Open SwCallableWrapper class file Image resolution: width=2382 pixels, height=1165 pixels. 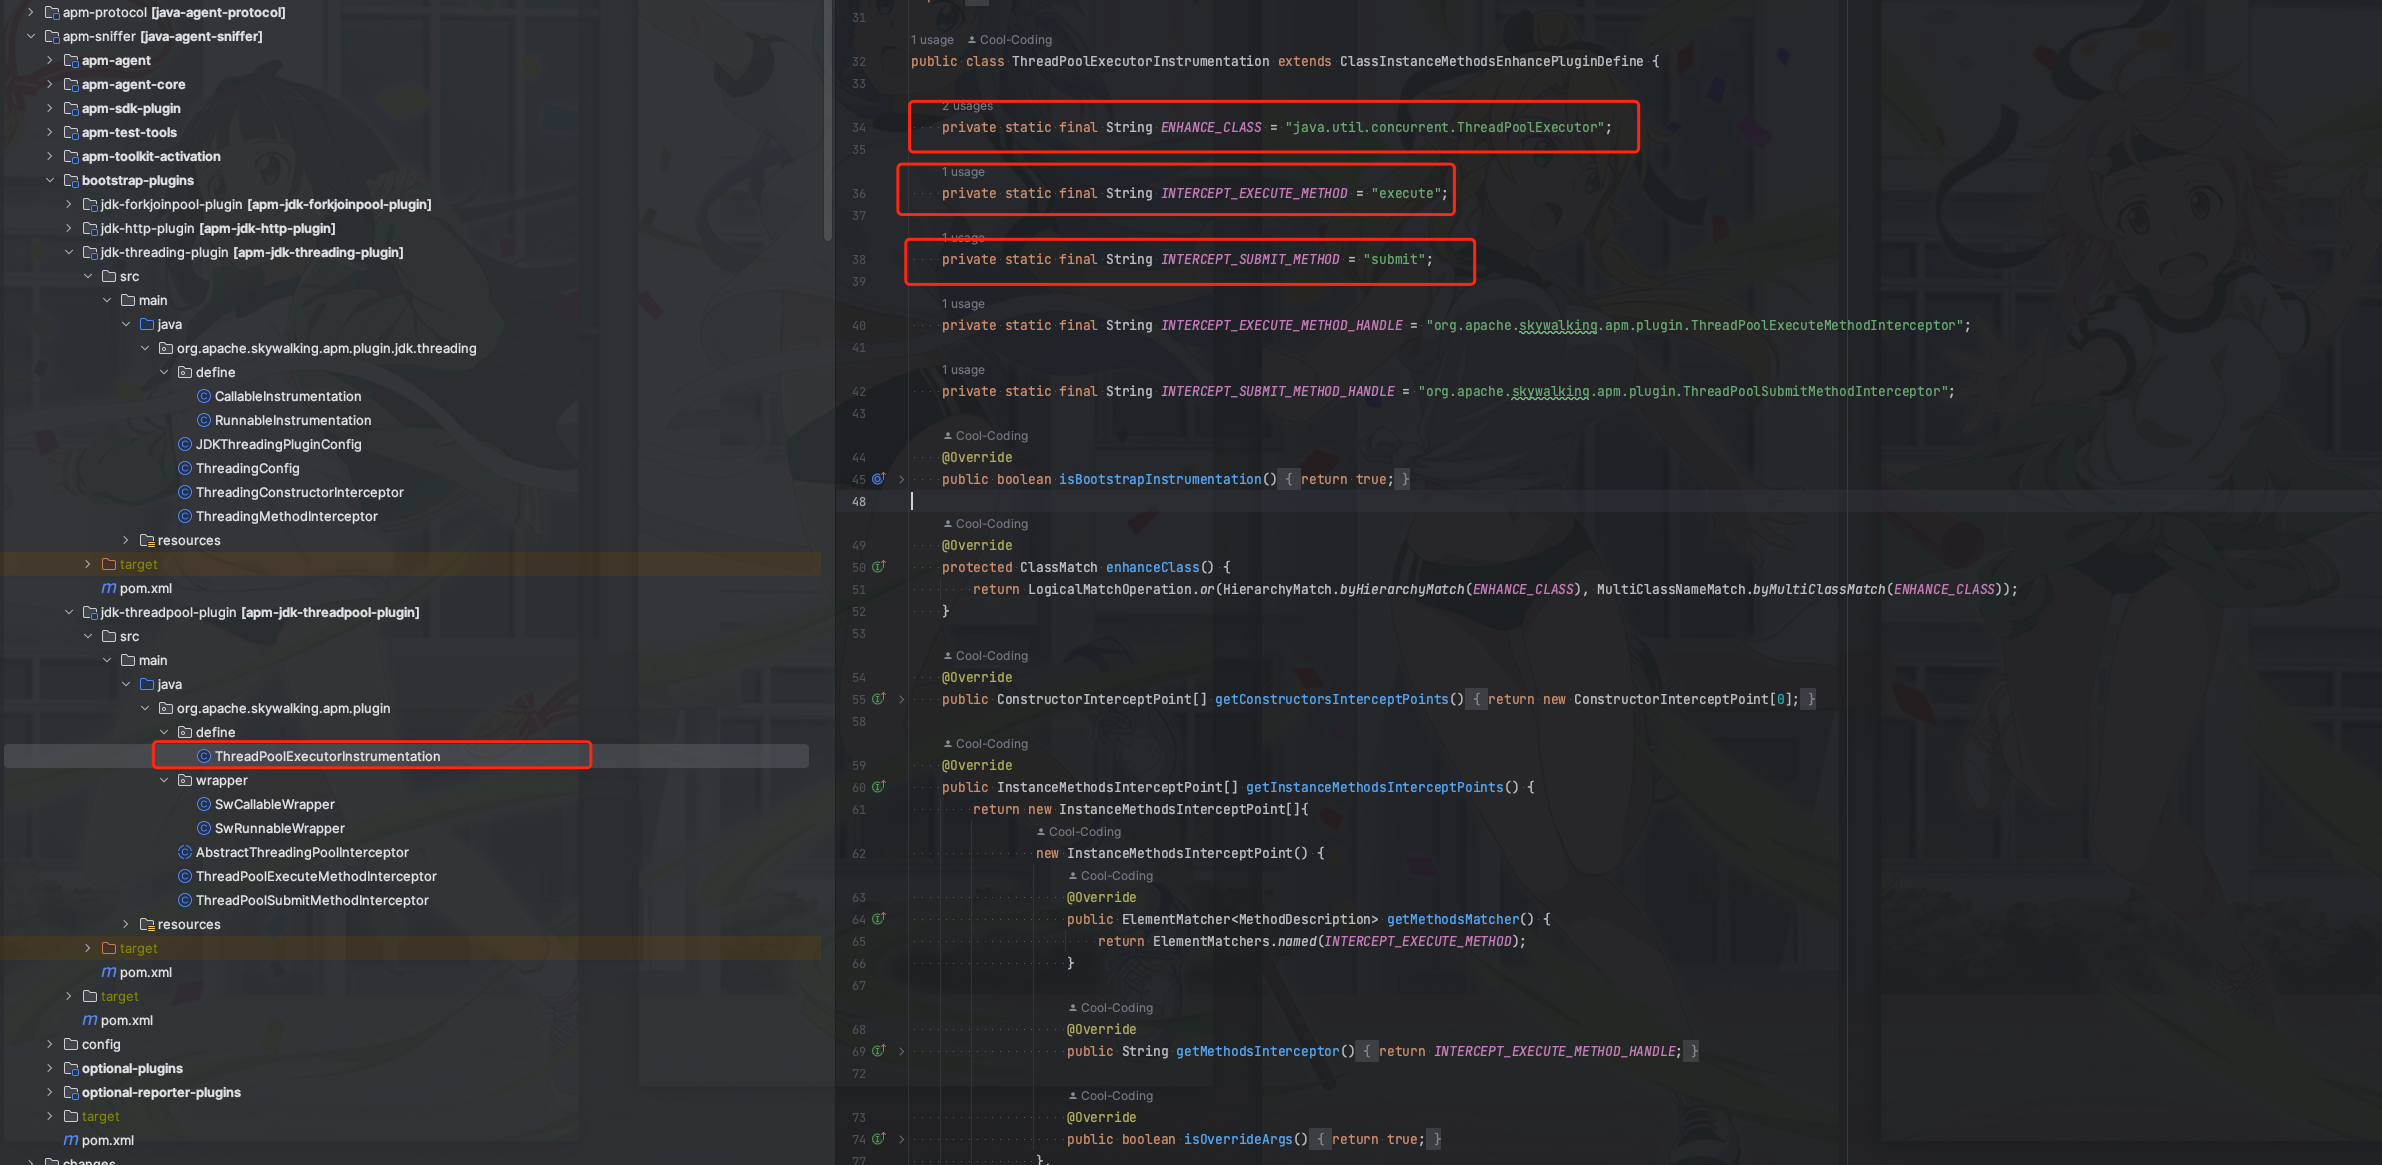click(274, 804)
